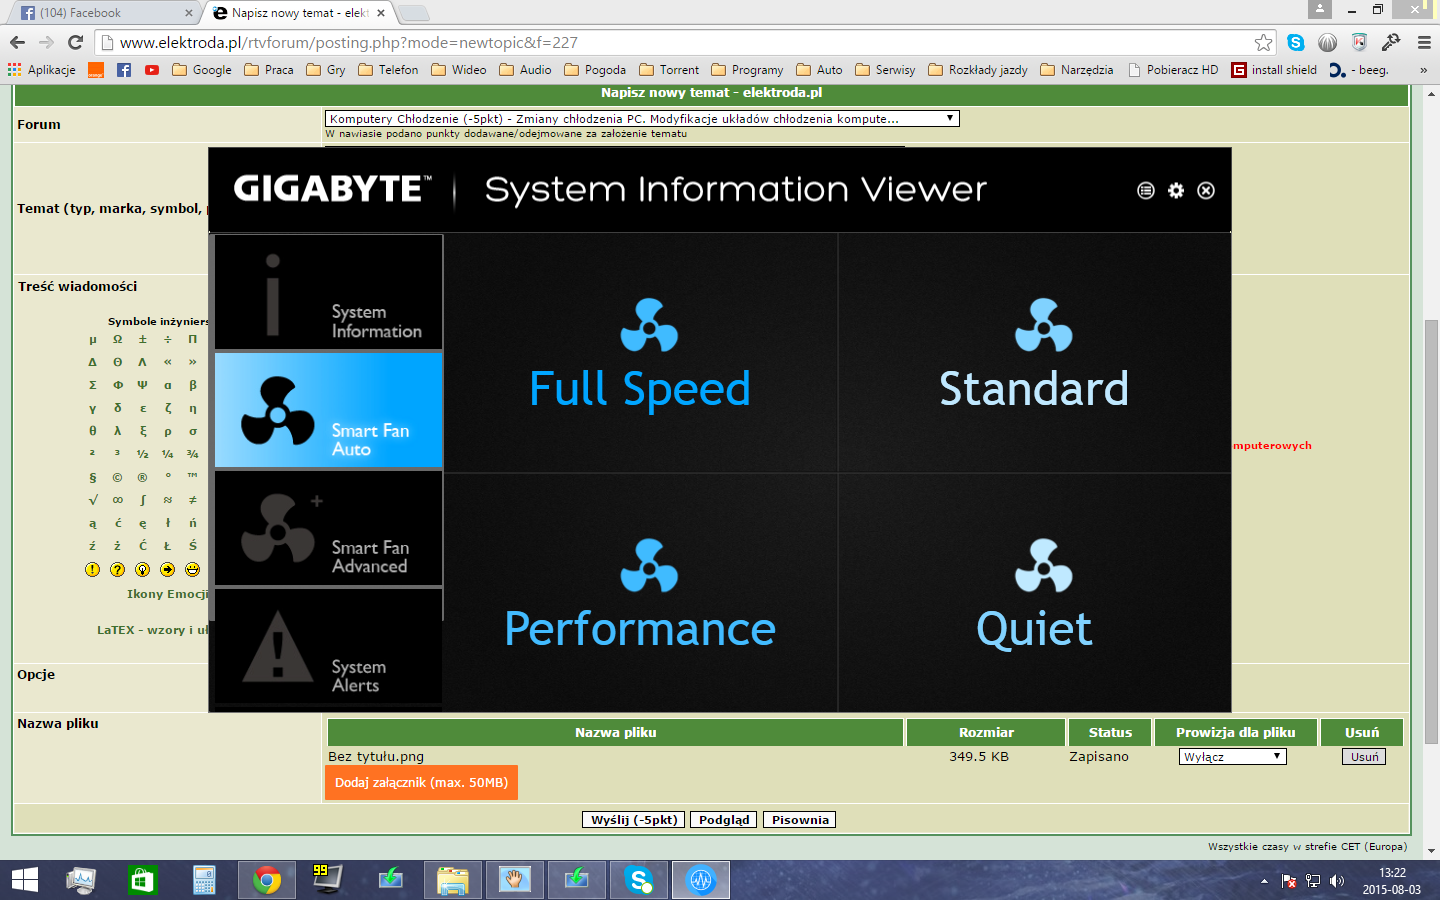Open the Ikony Emocji link

(x=167, y=594)
